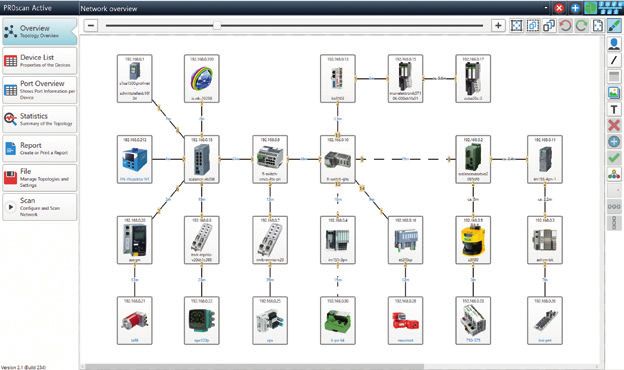
Task: Click the red undo arrow icon
Action: pos(565,25)
